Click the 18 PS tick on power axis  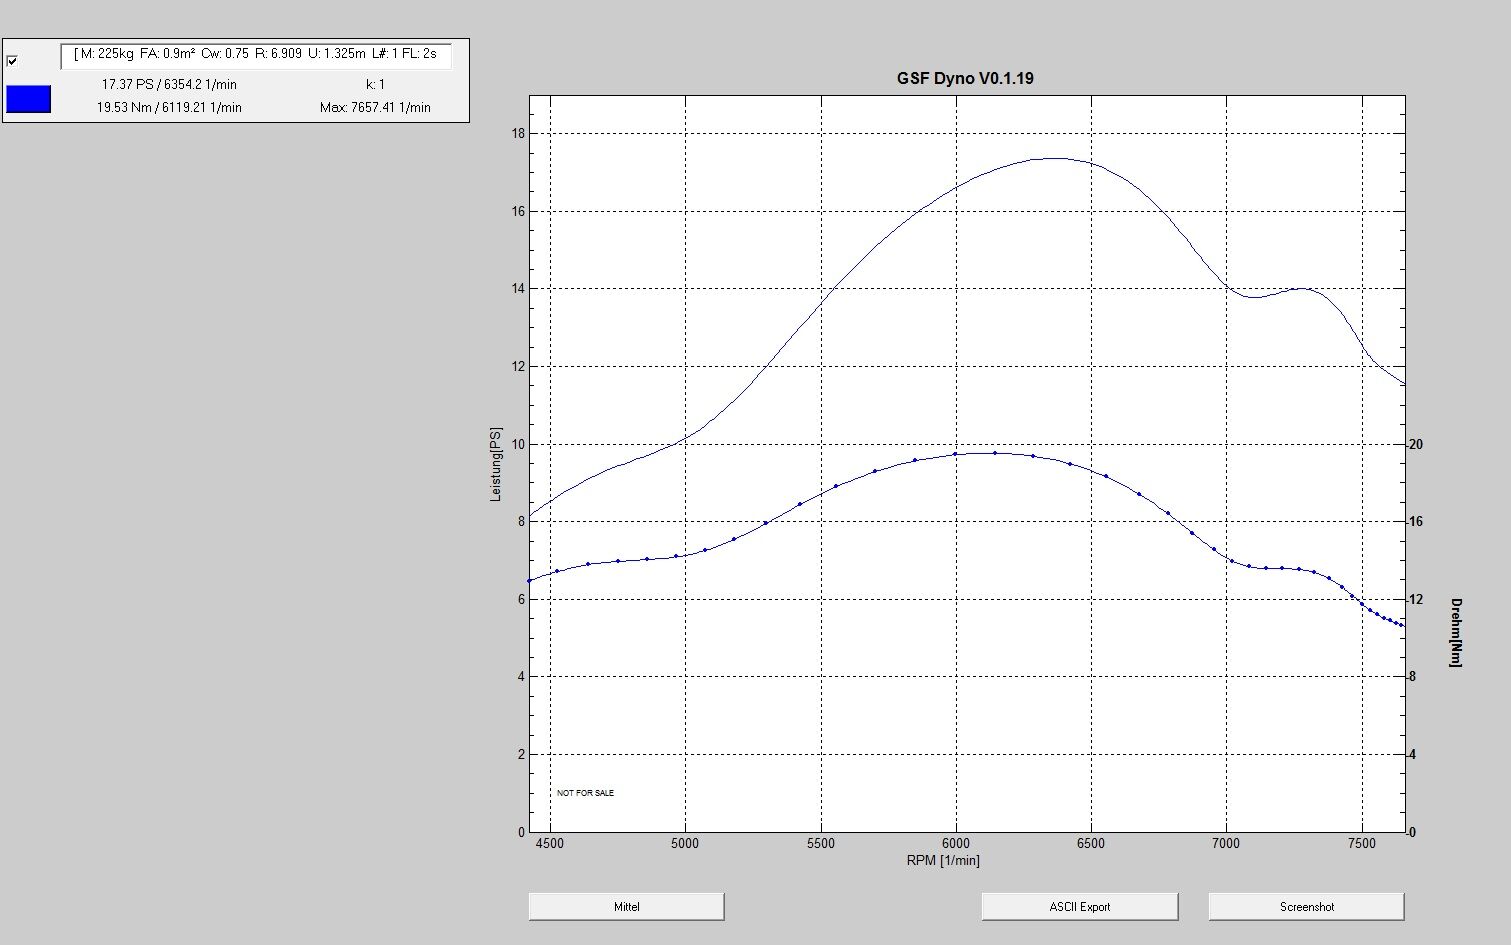(520, 133)
